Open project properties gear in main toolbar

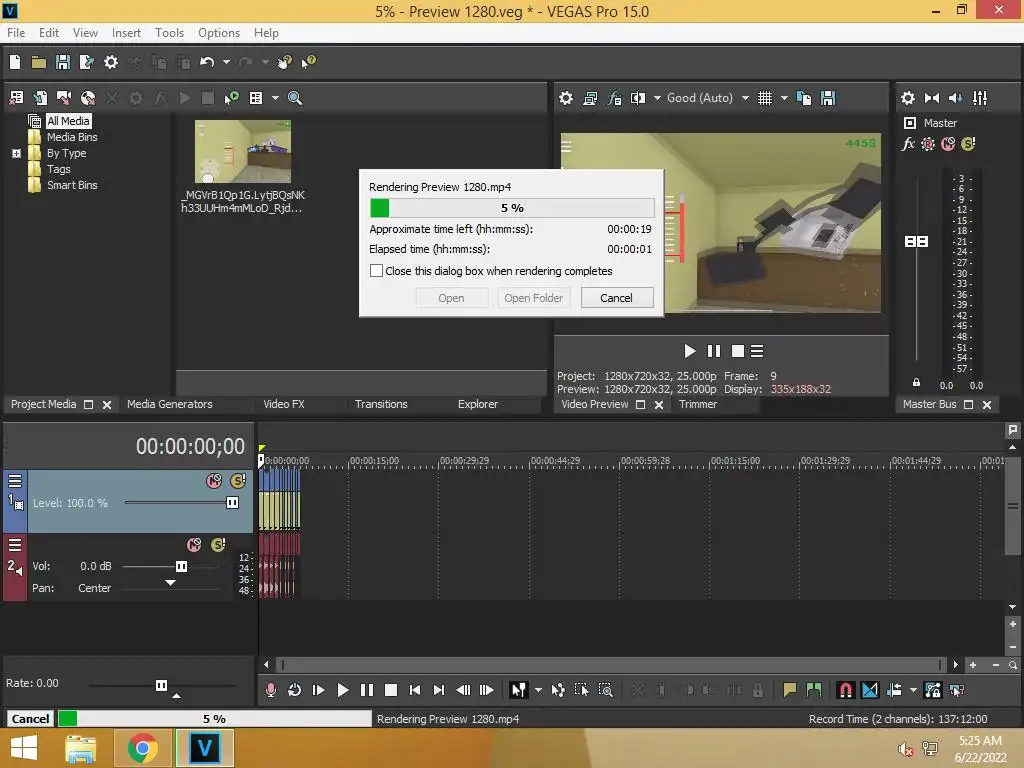click(x=111, y=62)
